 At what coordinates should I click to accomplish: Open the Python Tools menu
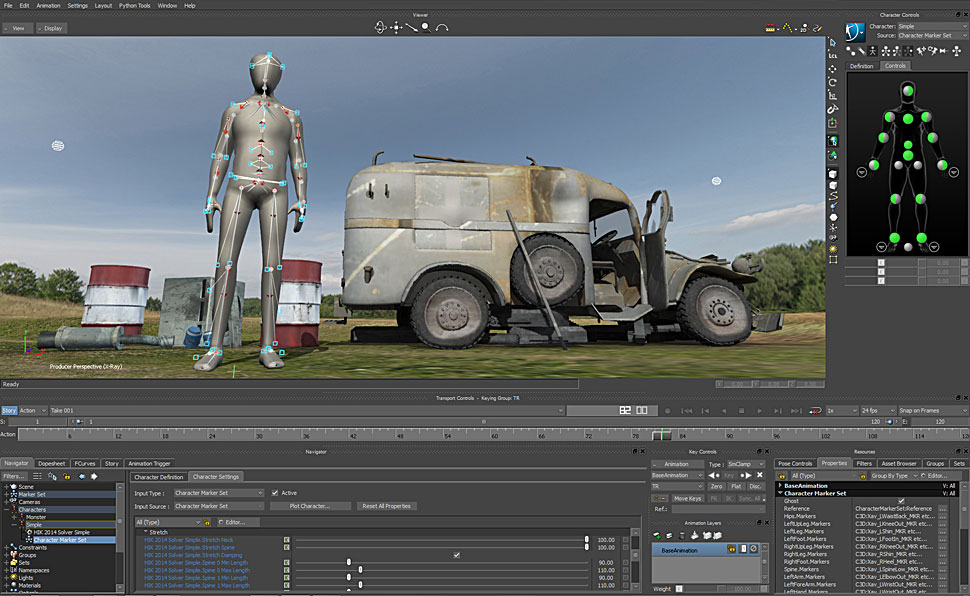pos(134,5)
